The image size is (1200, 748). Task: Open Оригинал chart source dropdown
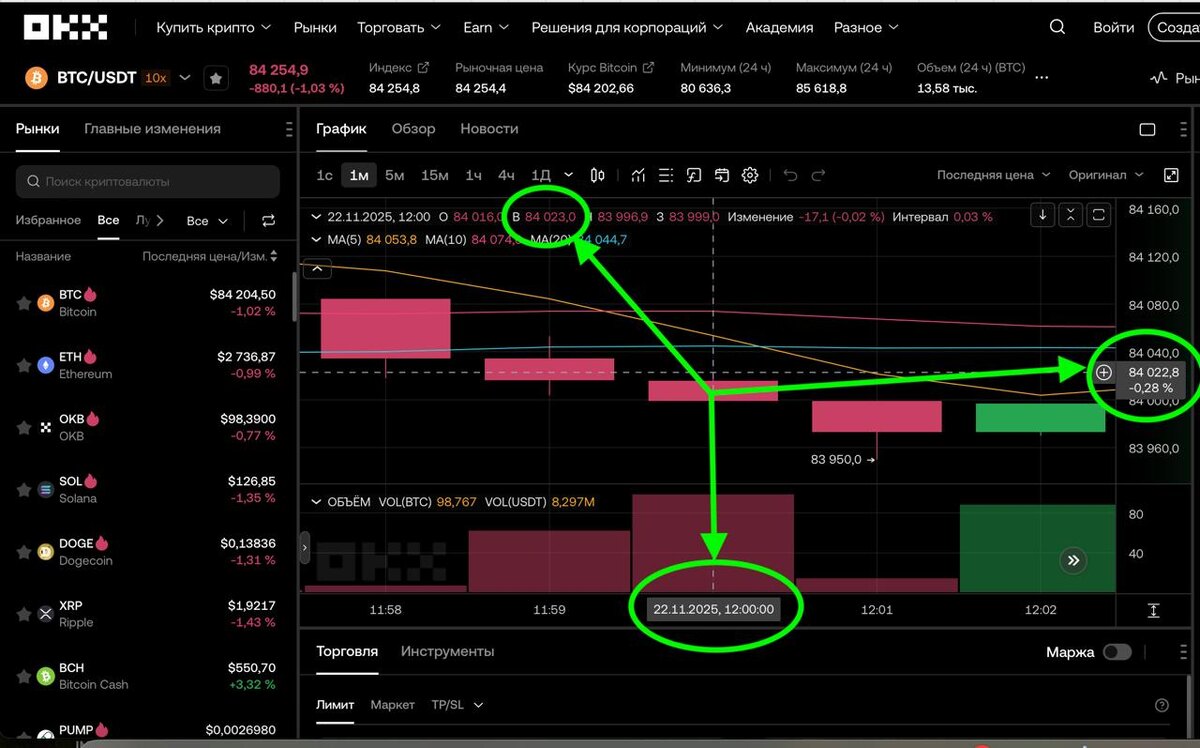click(x=1105, y=175)
